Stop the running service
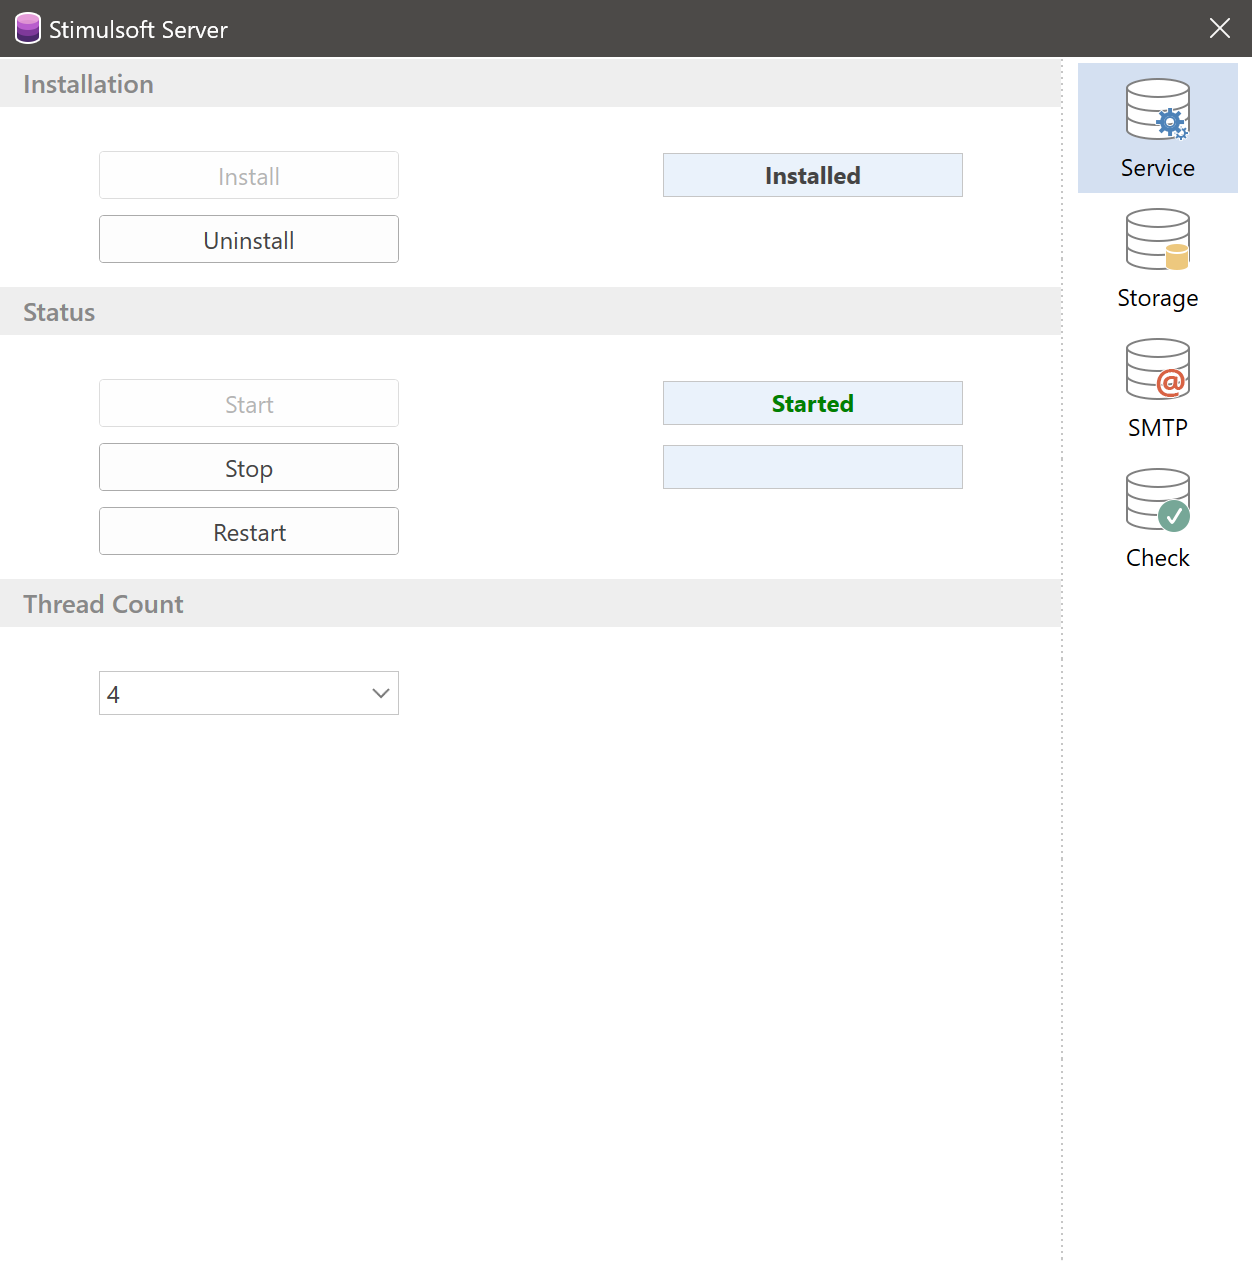Screen dimensions: 1252x1266 [249, 468]
